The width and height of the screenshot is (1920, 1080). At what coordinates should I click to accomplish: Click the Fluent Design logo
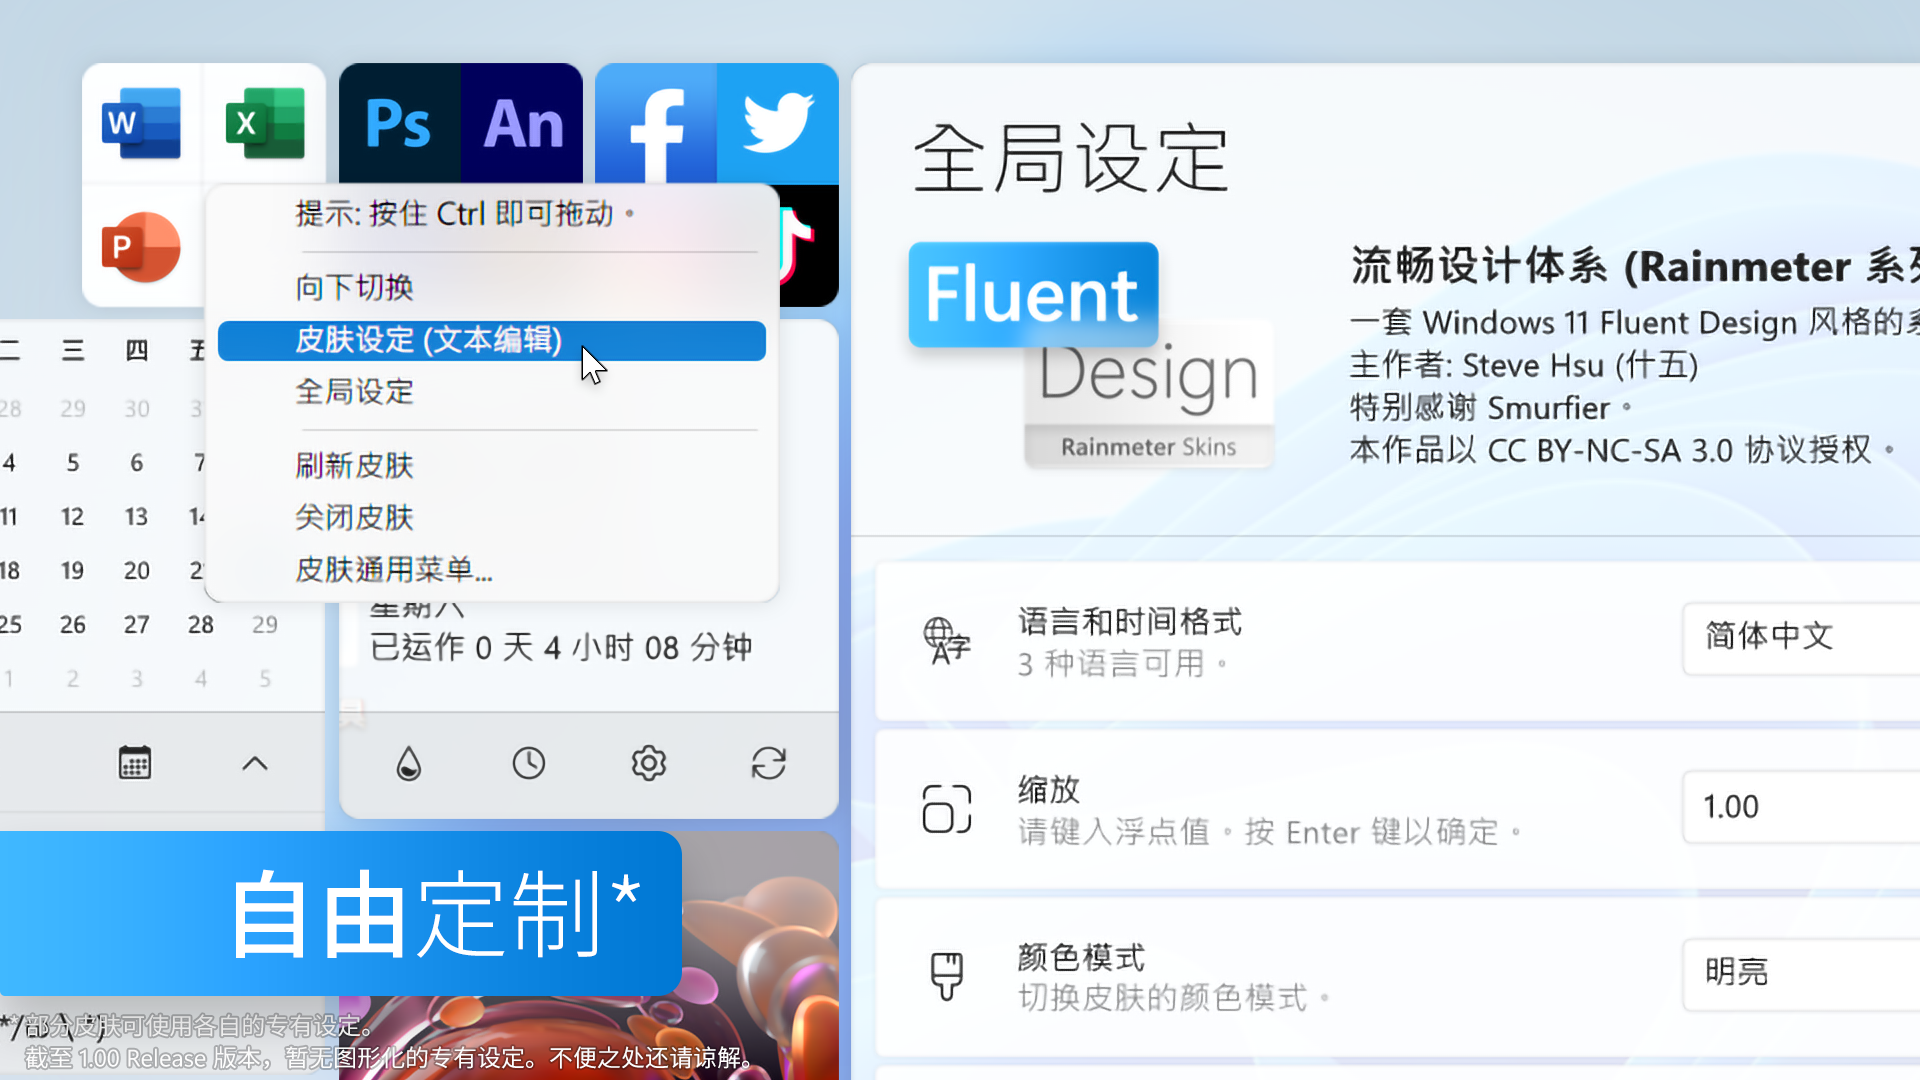click(x=1092, y=355)
